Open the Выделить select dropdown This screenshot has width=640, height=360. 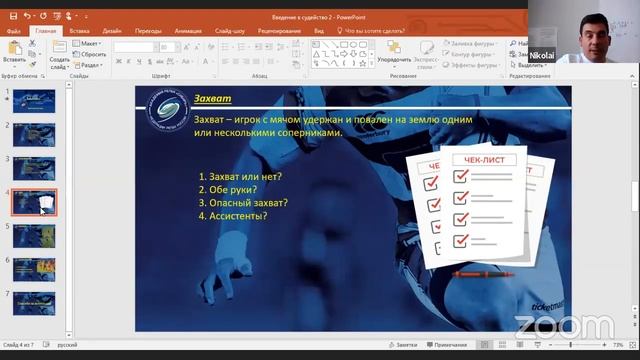point(528,65)
